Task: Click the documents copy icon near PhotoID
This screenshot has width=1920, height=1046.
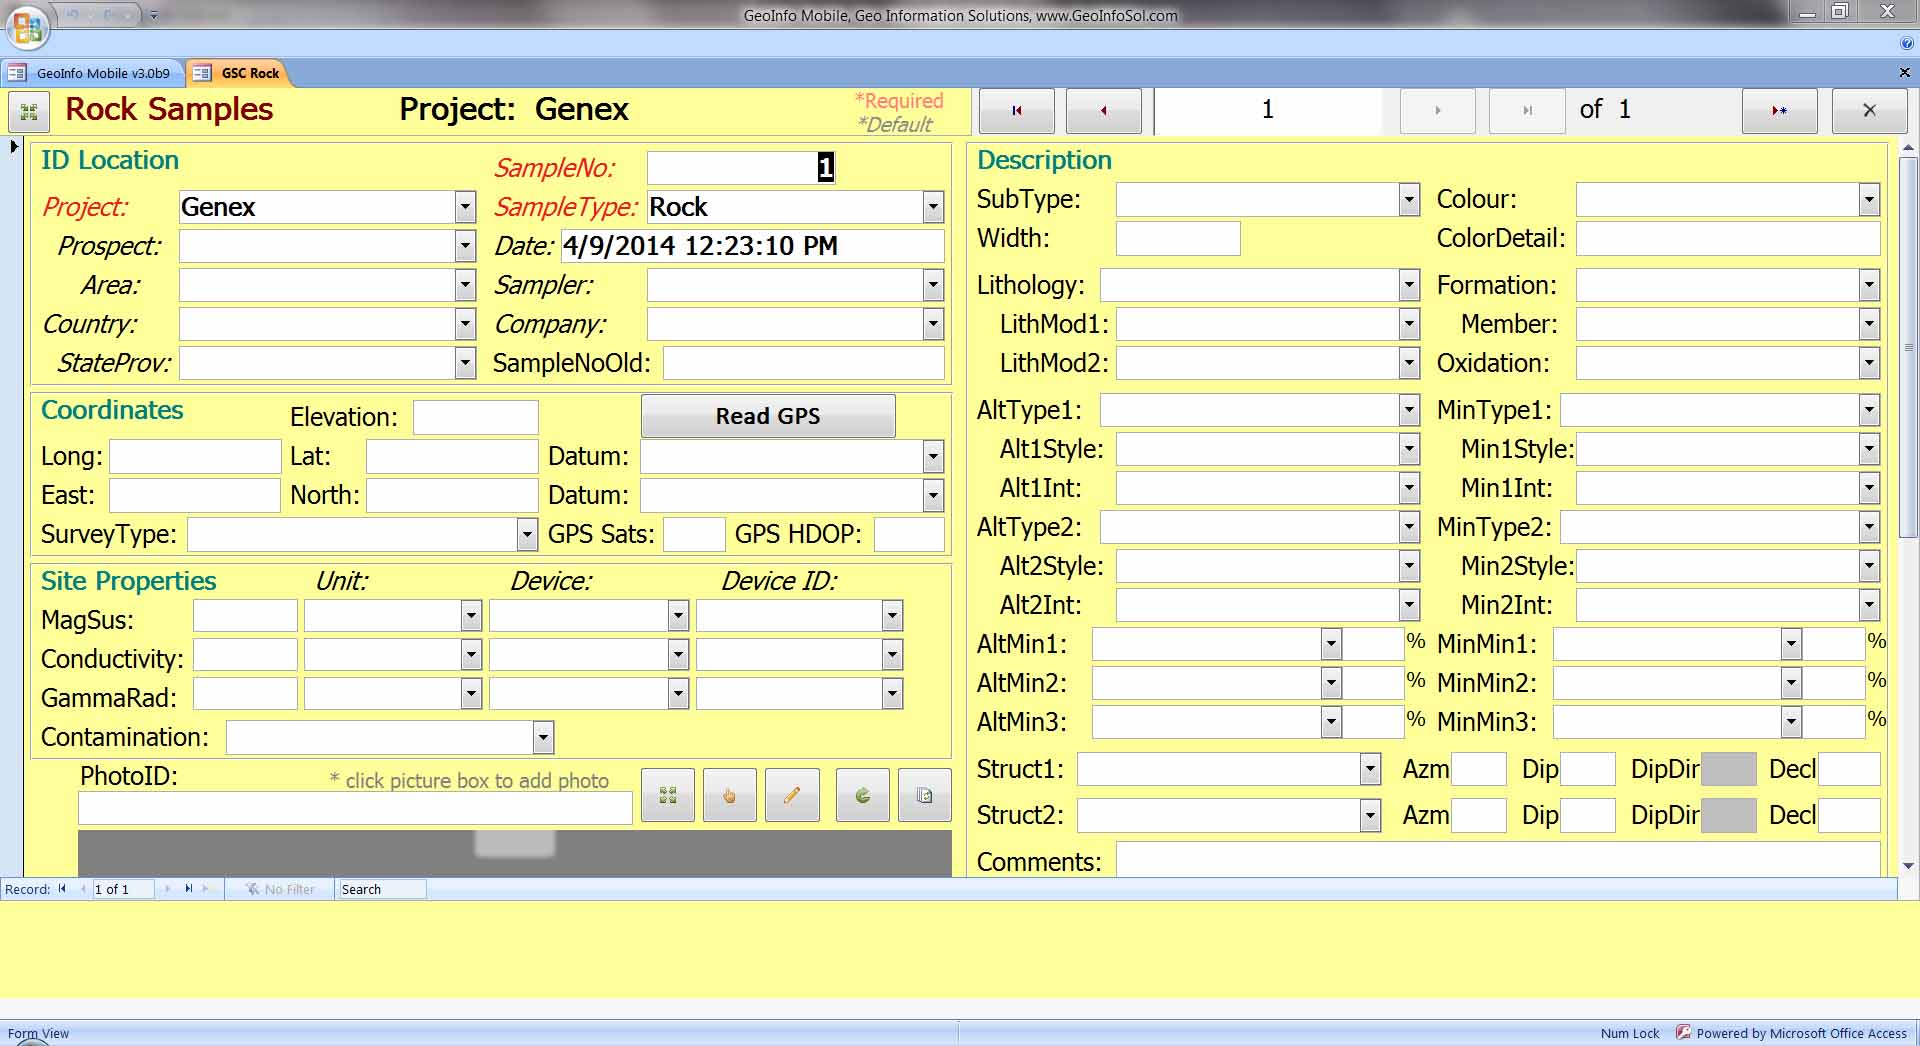Action: tap(924, 796)
